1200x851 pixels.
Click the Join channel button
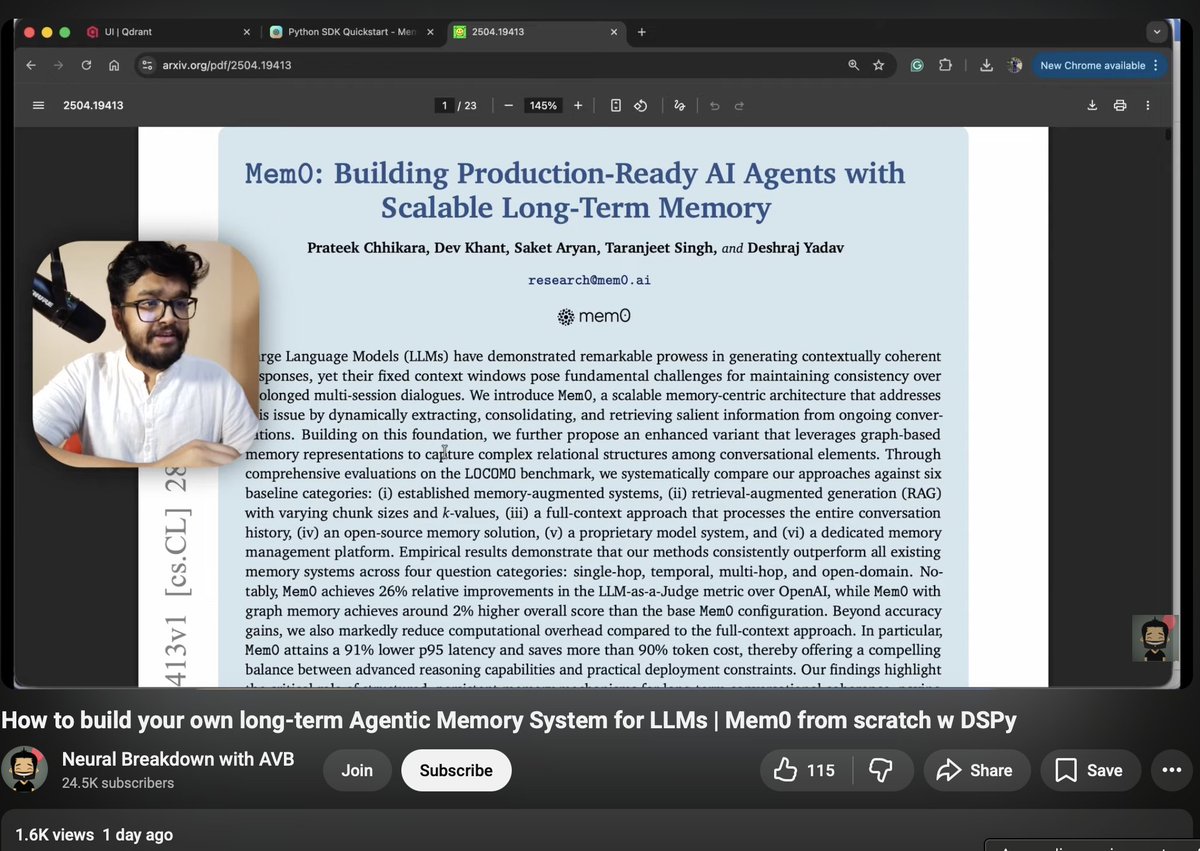[357, 770]
